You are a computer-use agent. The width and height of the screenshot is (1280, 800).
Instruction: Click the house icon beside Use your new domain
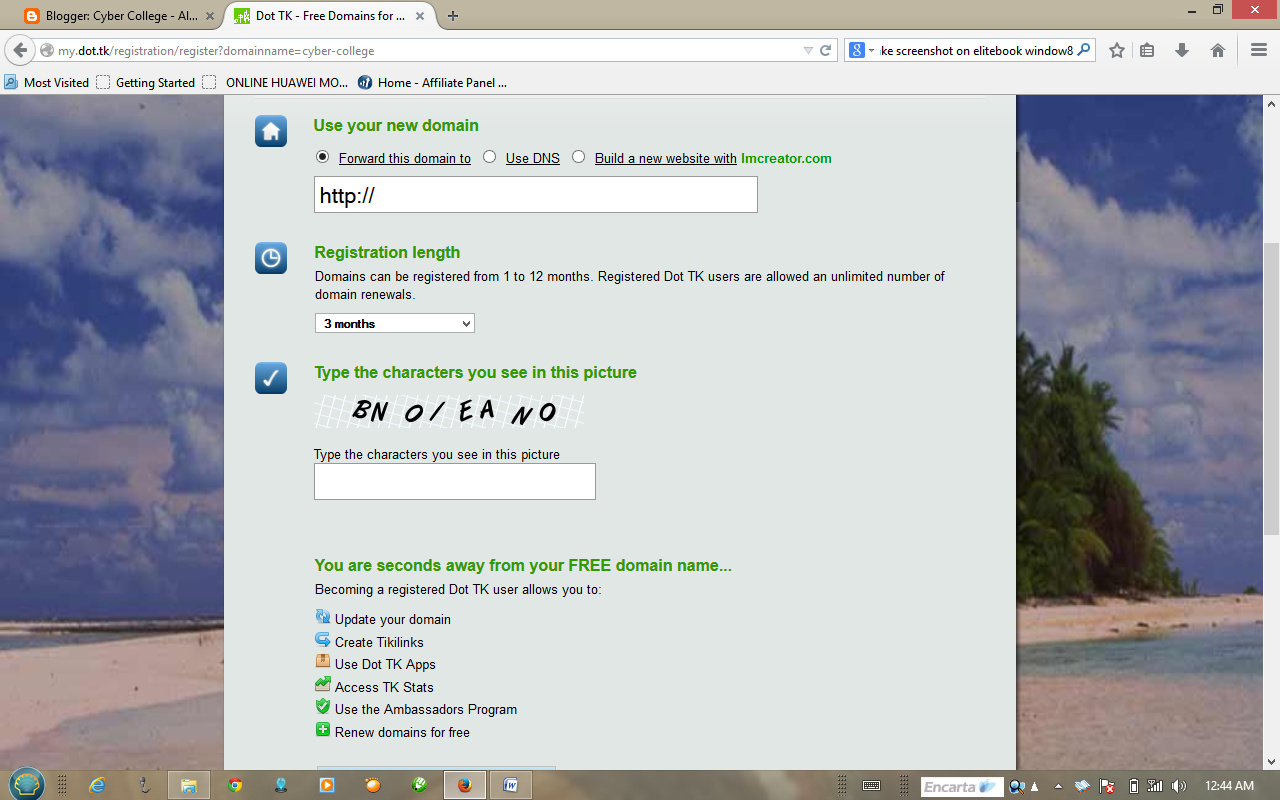click(x=271, y=131)
